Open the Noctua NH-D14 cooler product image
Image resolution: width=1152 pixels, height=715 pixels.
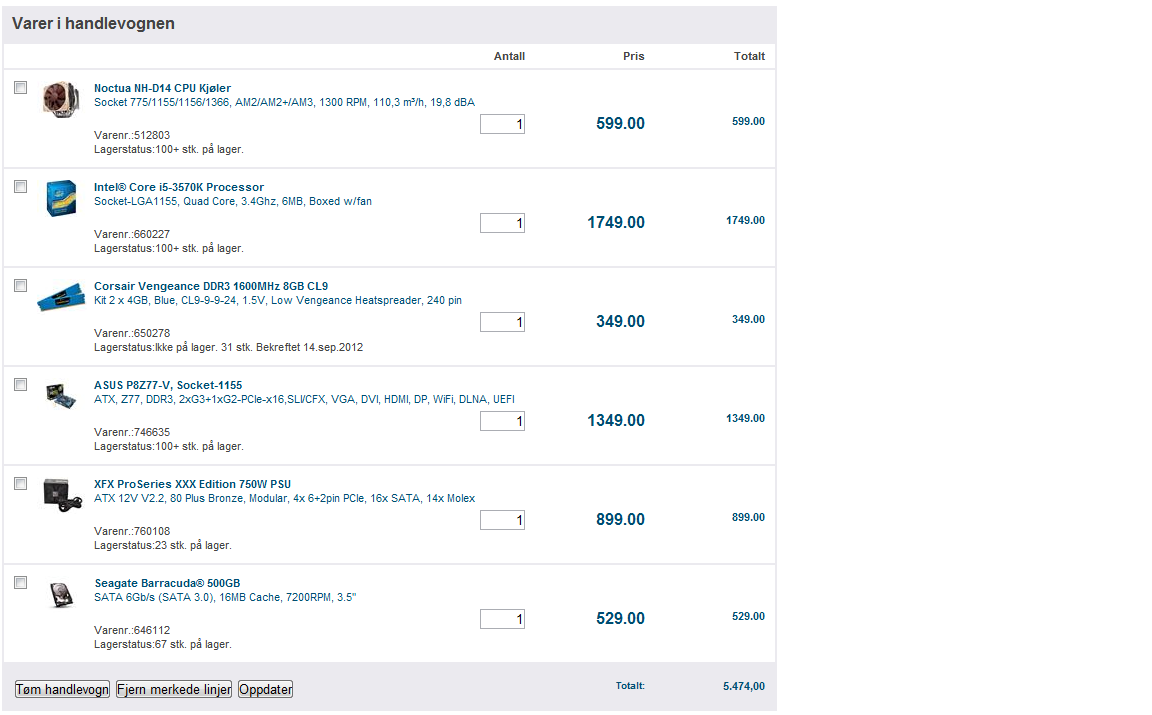61,99
